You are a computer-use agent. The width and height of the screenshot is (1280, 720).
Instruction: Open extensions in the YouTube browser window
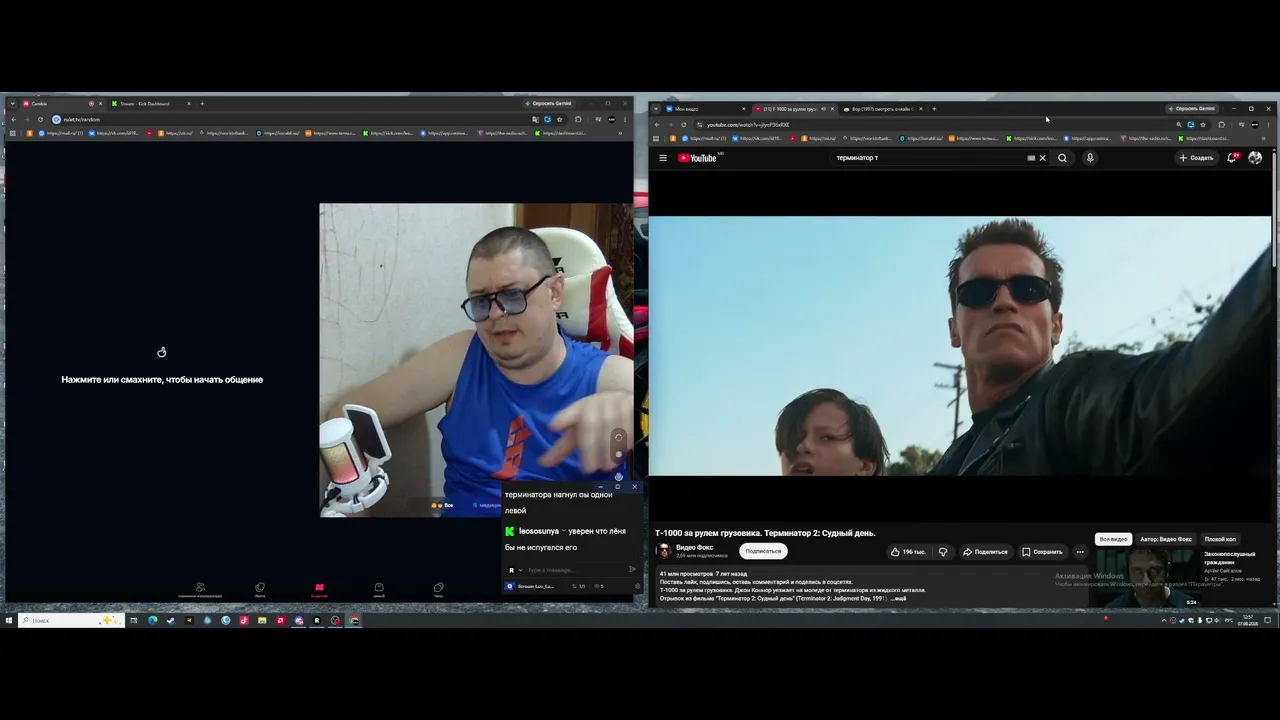1221,125
